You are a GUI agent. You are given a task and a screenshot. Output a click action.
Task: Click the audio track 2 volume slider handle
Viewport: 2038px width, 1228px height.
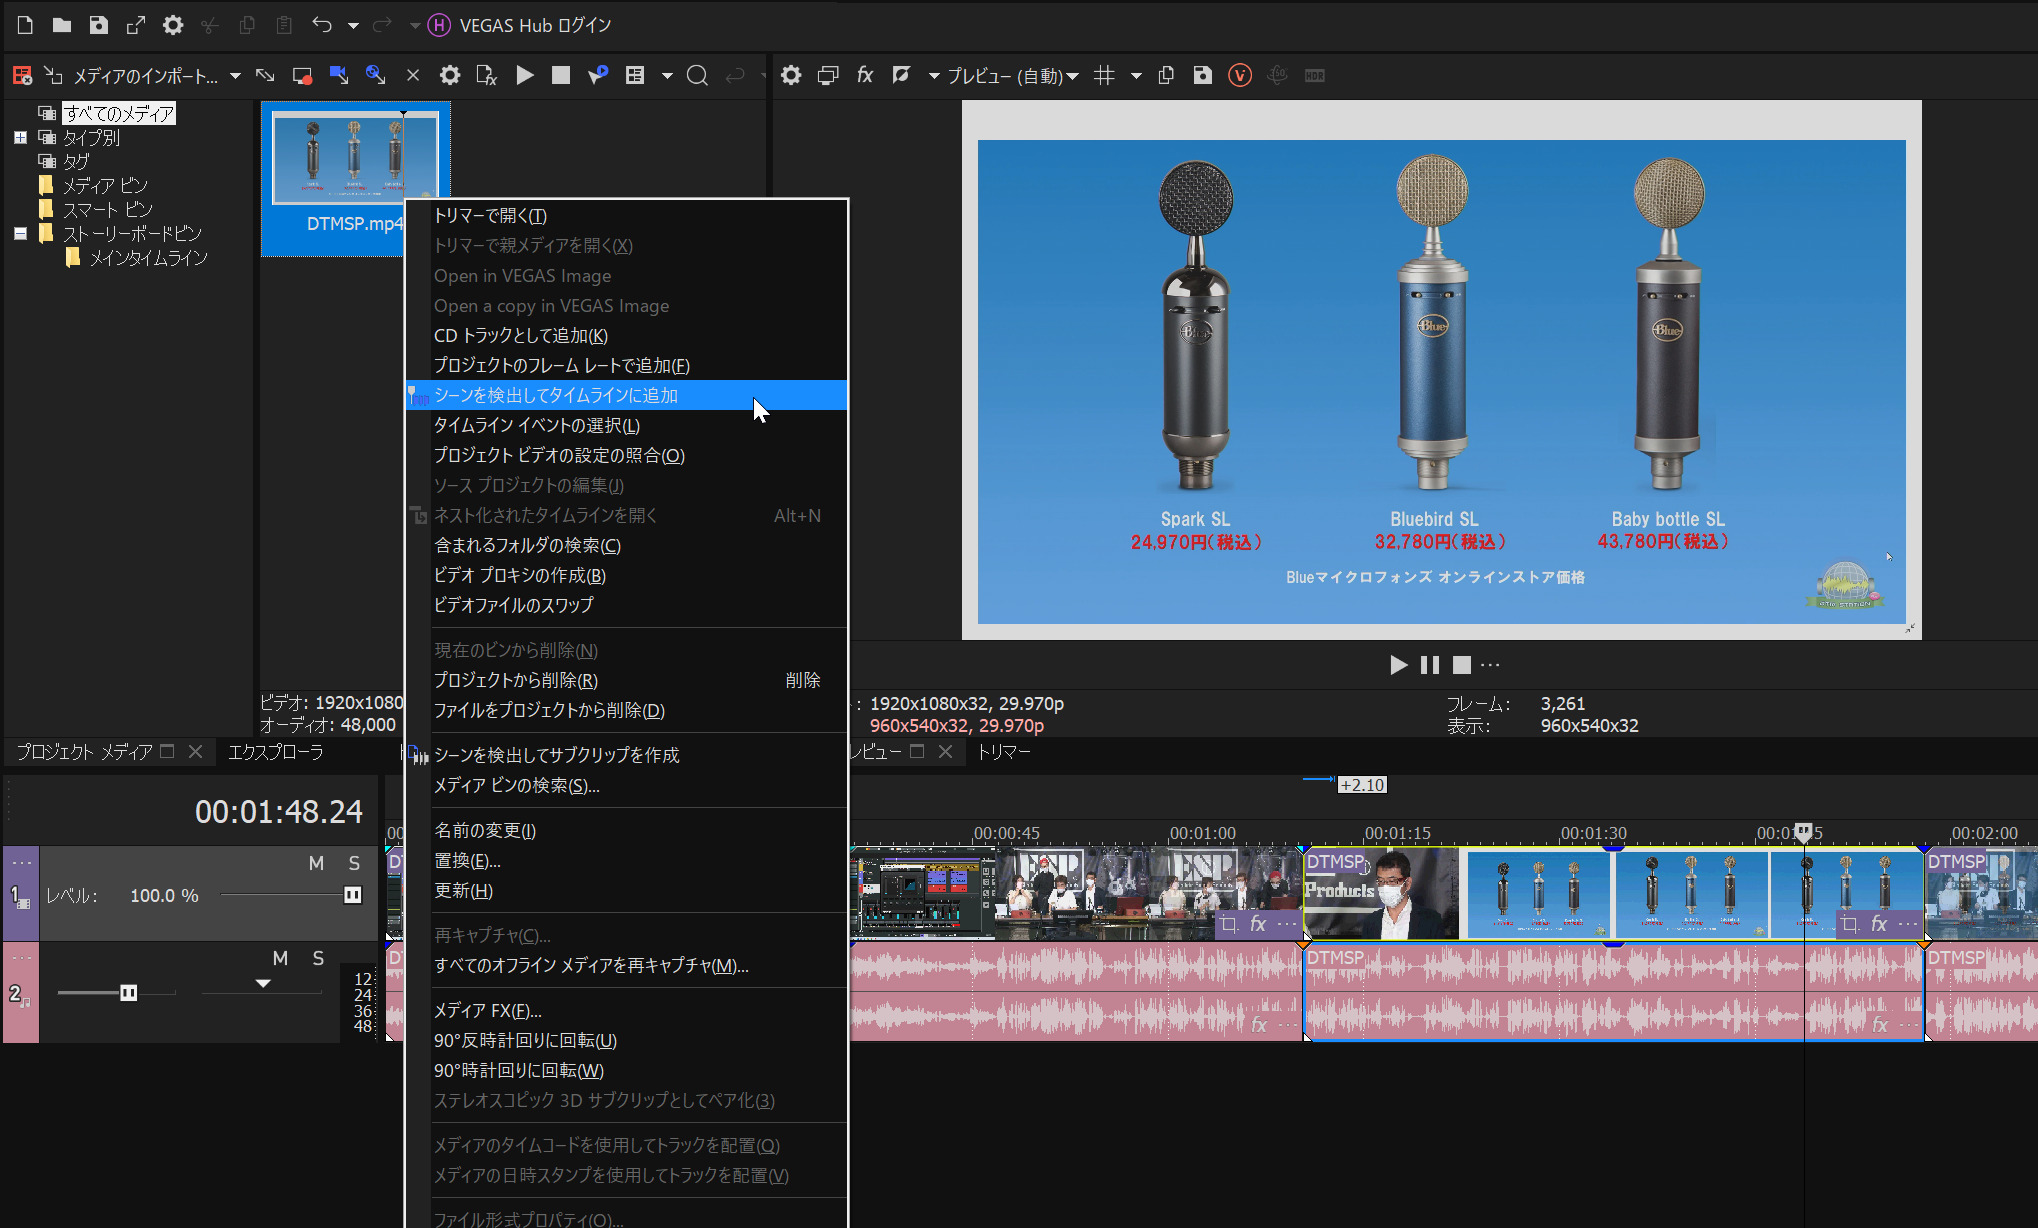pyautogui.click(x=128, y=993)
